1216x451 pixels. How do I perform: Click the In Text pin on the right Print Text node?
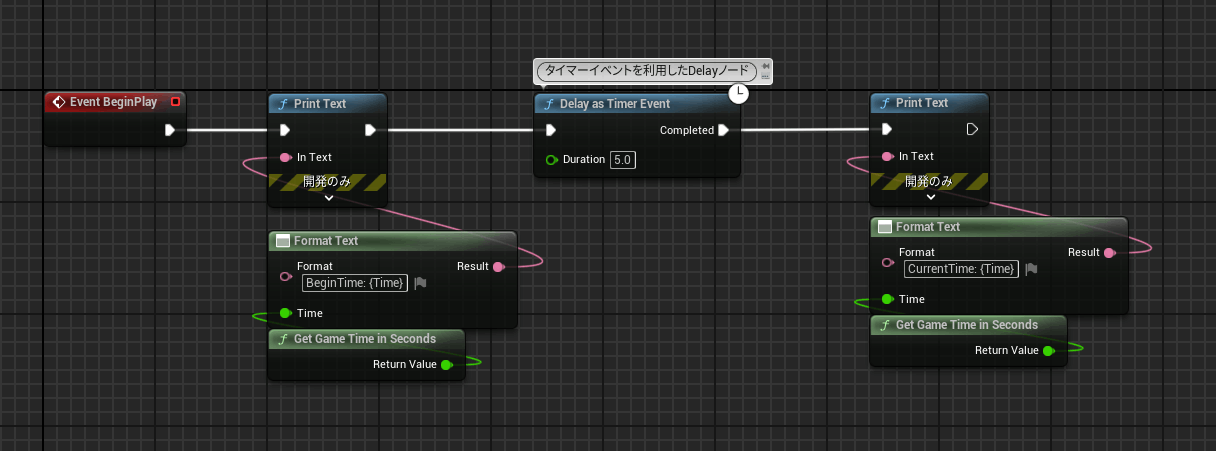[x=887, y=156]
